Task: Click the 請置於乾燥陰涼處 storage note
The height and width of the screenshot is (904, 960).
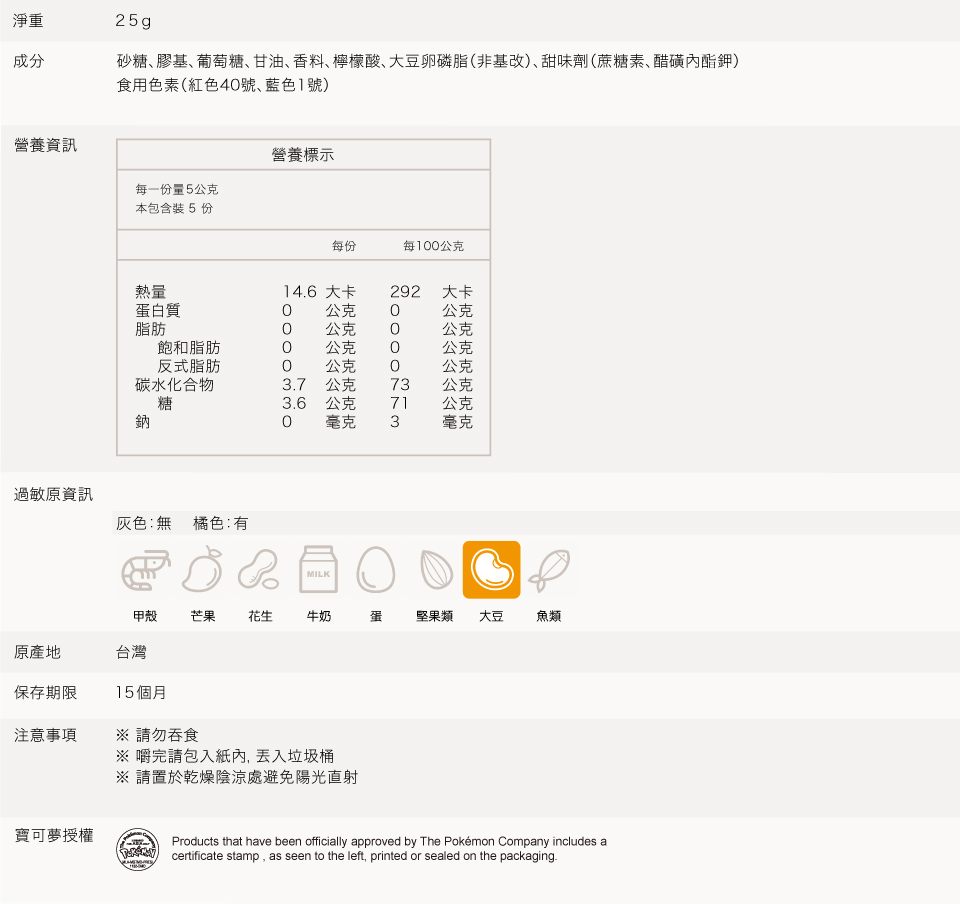Action: [x=237, y=777]
